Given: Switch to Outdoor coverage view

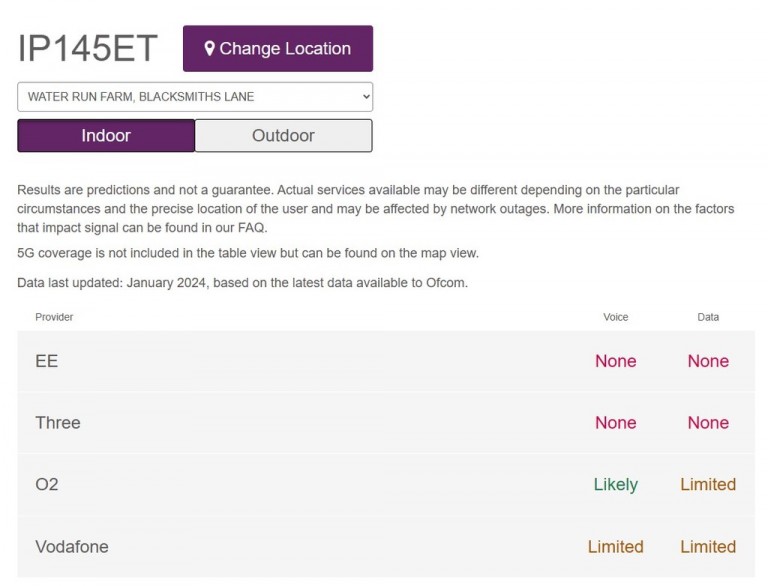Looking at the screenshot, I should coord(283,135).
